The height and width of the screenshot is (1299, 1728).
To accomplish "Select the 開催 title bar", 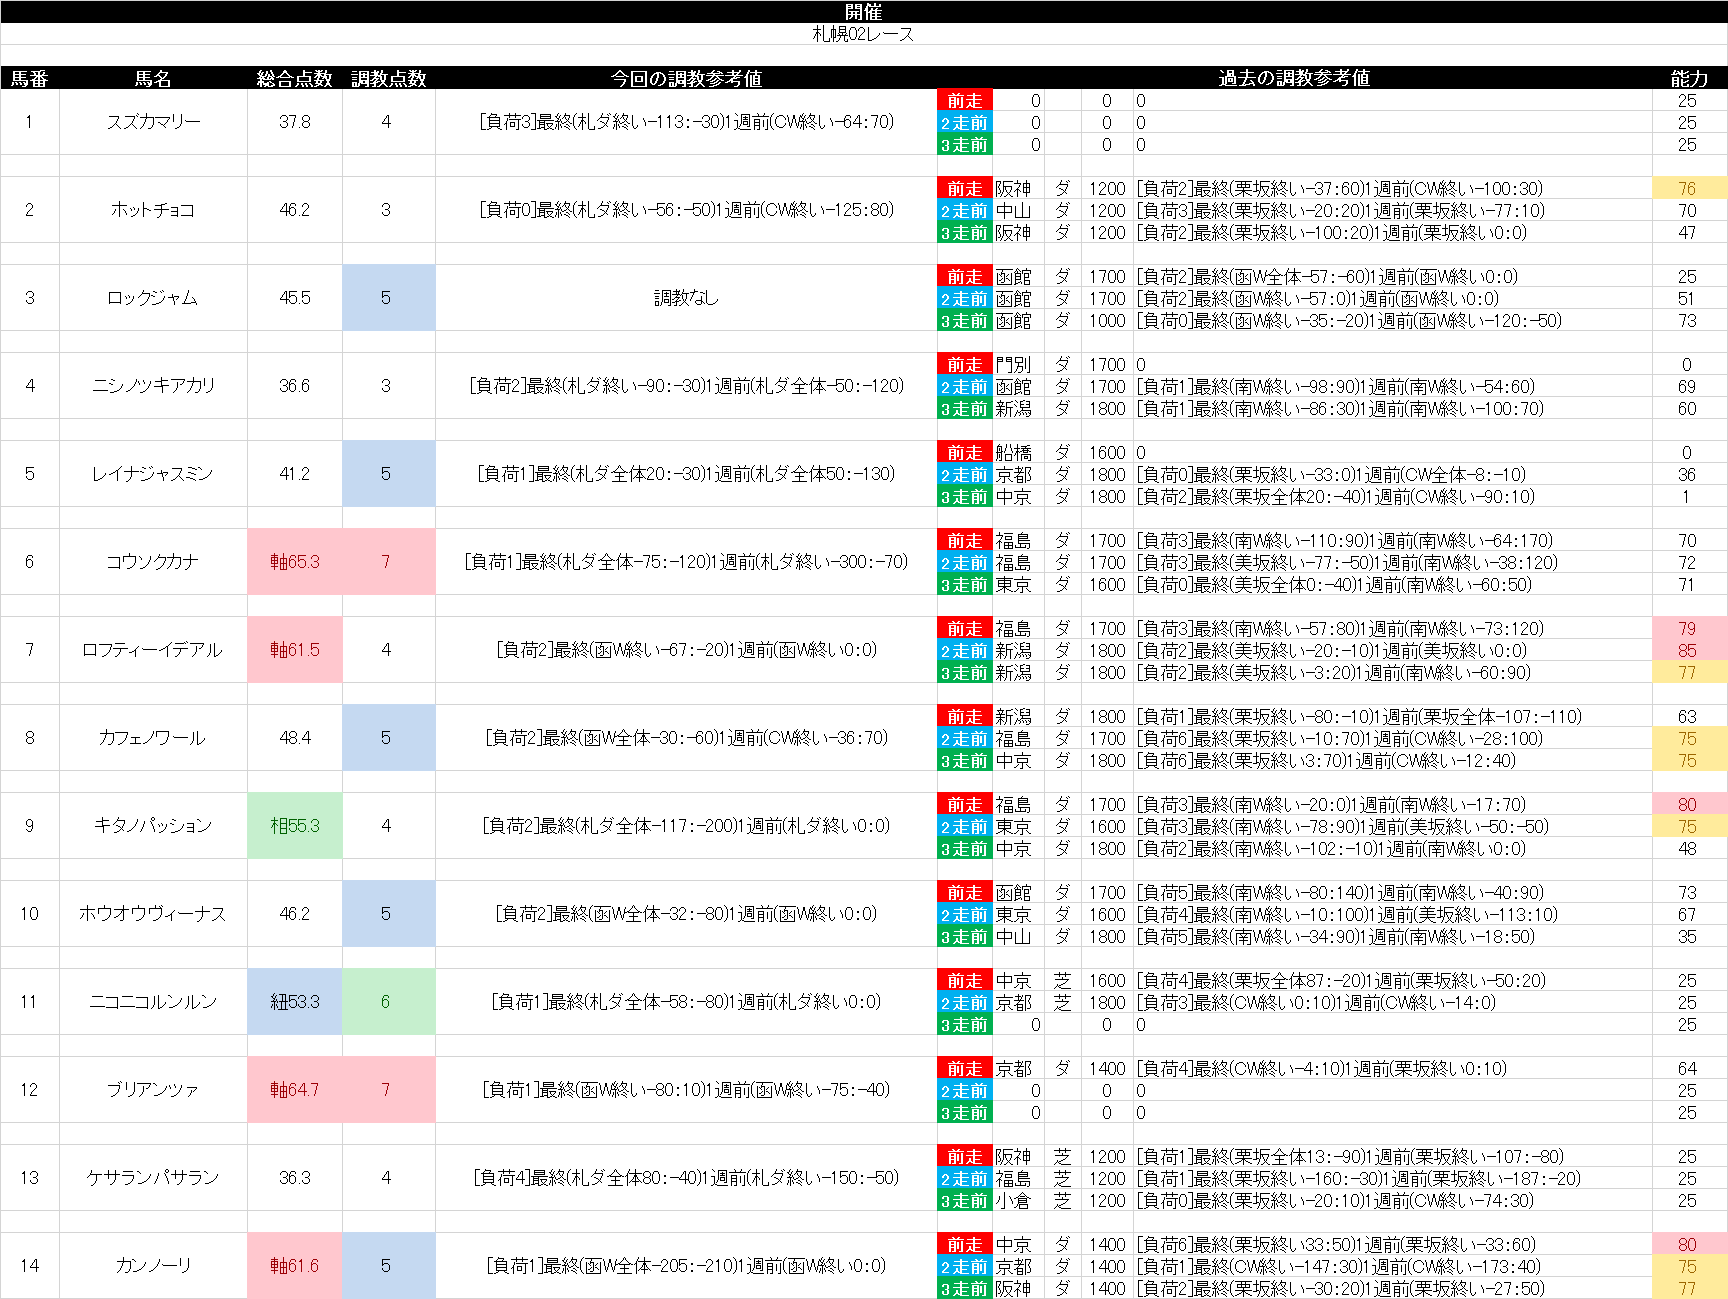I will coord(863,12).
